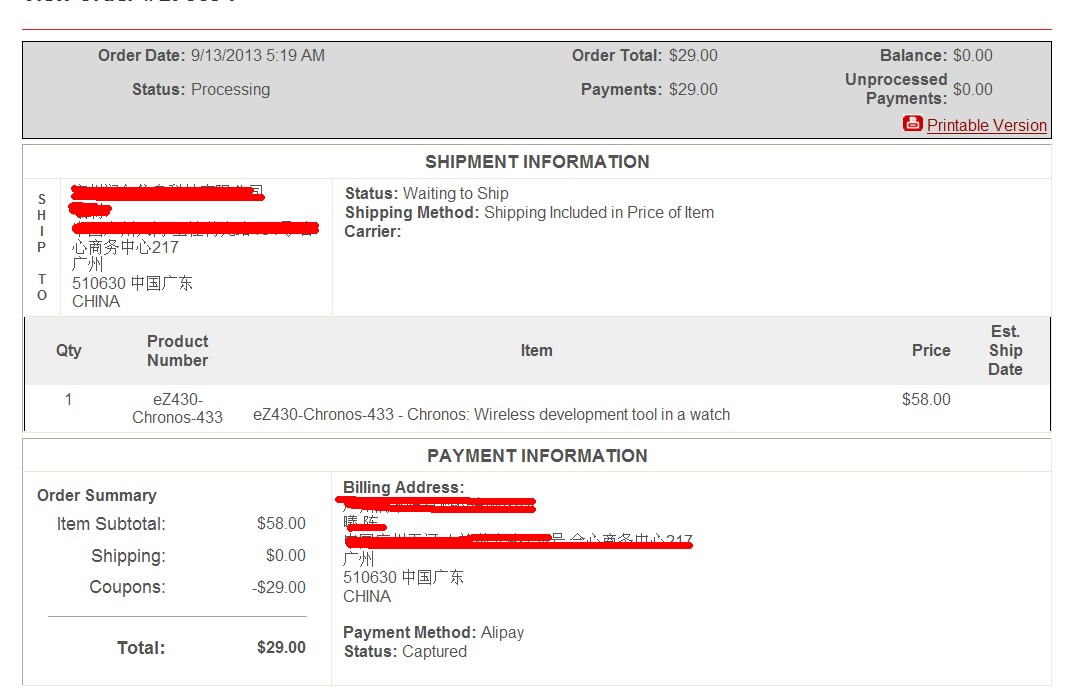Click the Waiting to Ship status
This screenshot has width=1067, height=700.
click(455, 194)
